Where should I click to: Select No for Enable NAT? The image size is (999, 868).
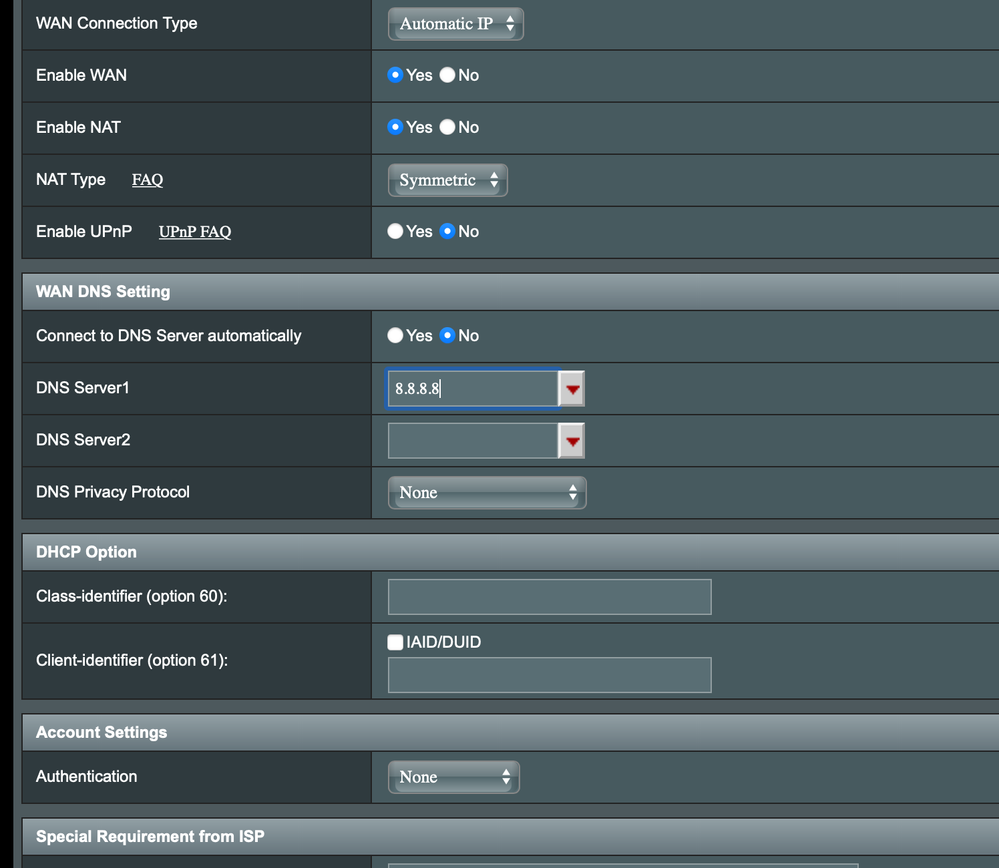point(448,127)
